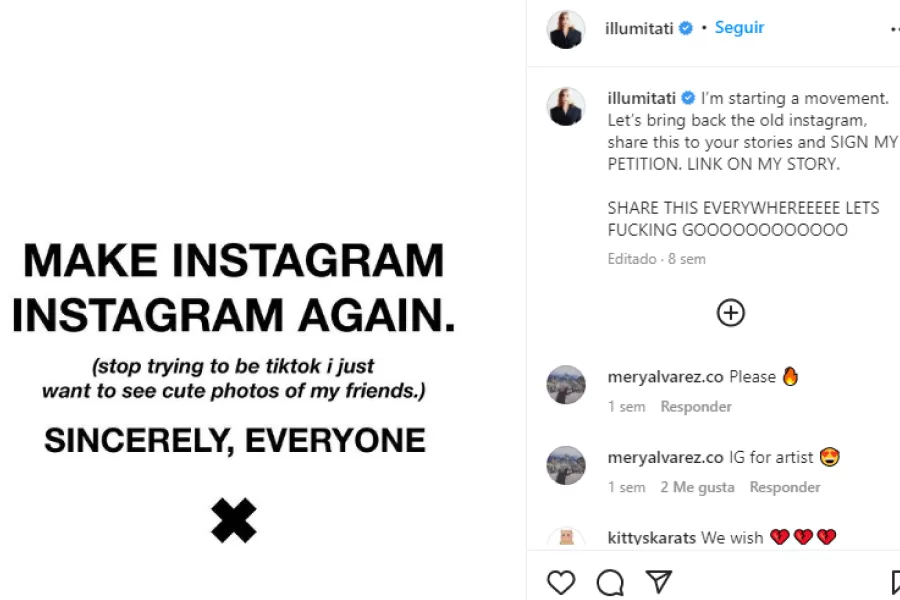Open the comment field via the speech bubble icon
The height and width of the screenshot is (600, 900).
point(610,582)
